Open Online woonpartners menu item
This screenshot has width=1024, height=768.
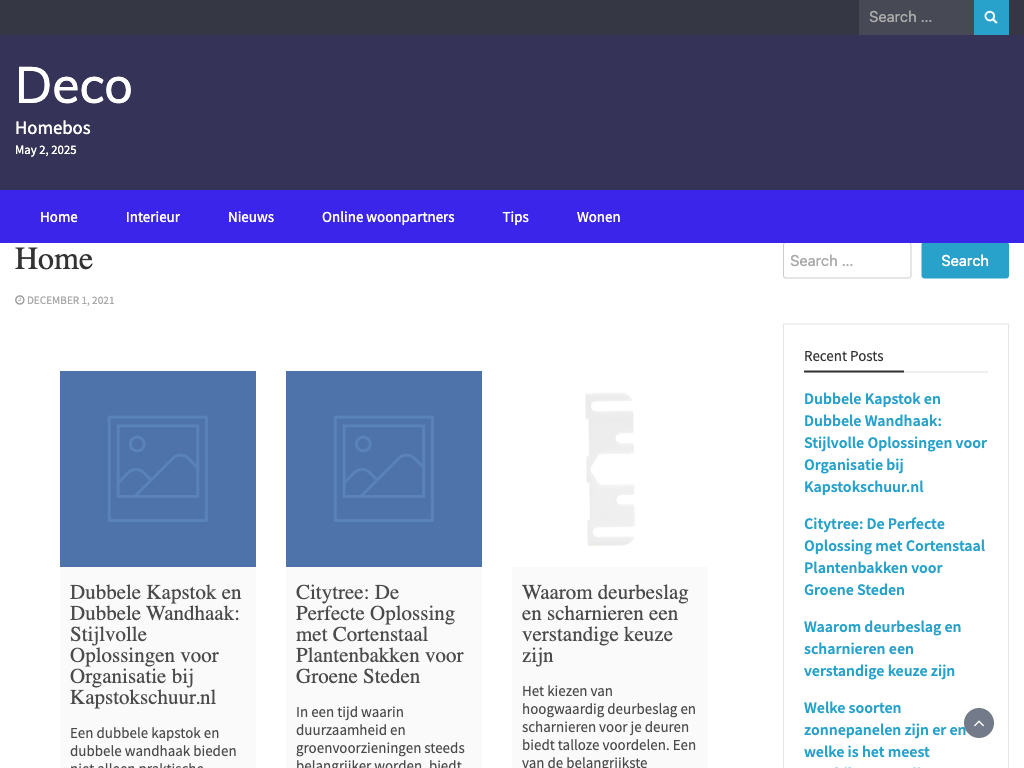388,217
